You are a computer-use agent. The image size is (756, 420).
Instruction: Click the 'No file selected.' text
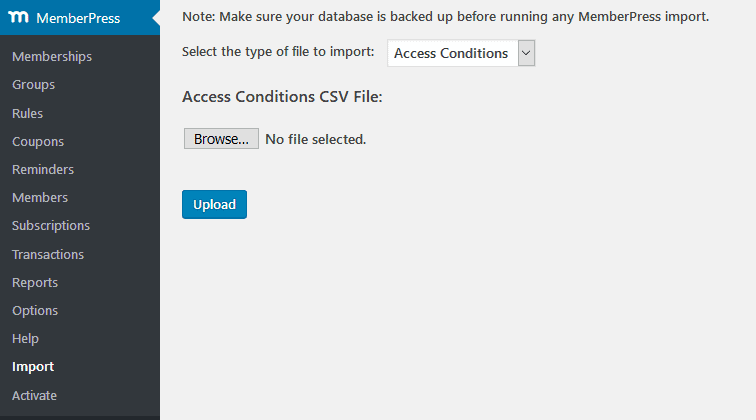click(x=316, y=140)
